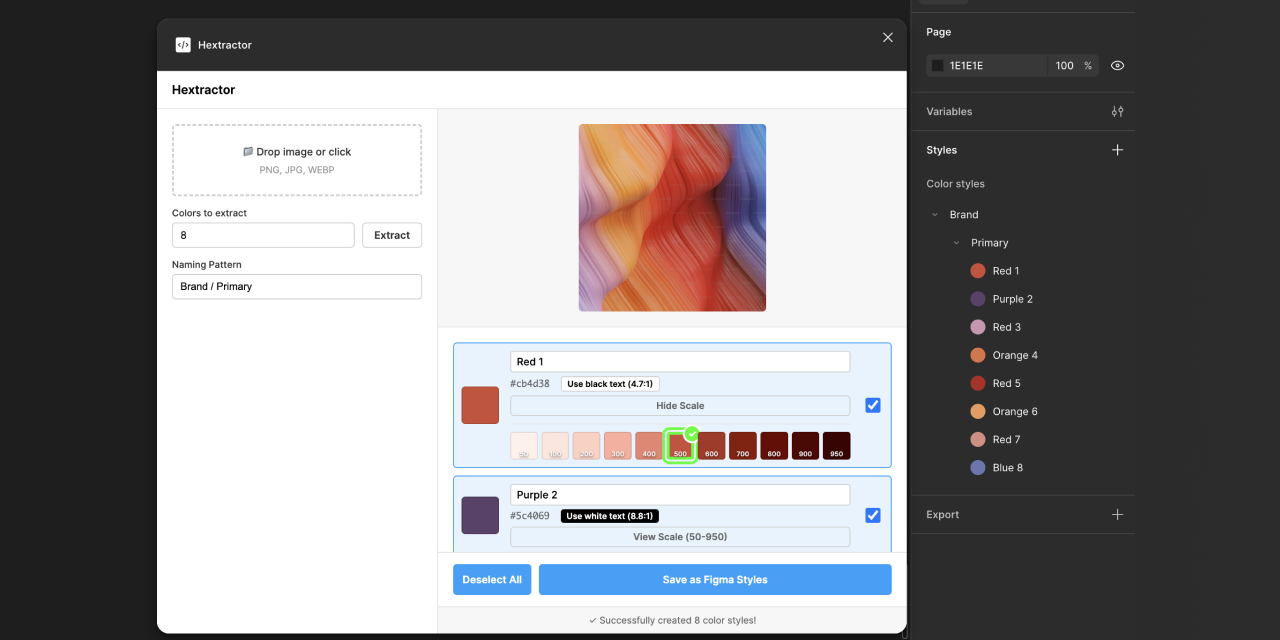
Task: Uncheck the Purple 2 color selection
Action: pos(873,514)
